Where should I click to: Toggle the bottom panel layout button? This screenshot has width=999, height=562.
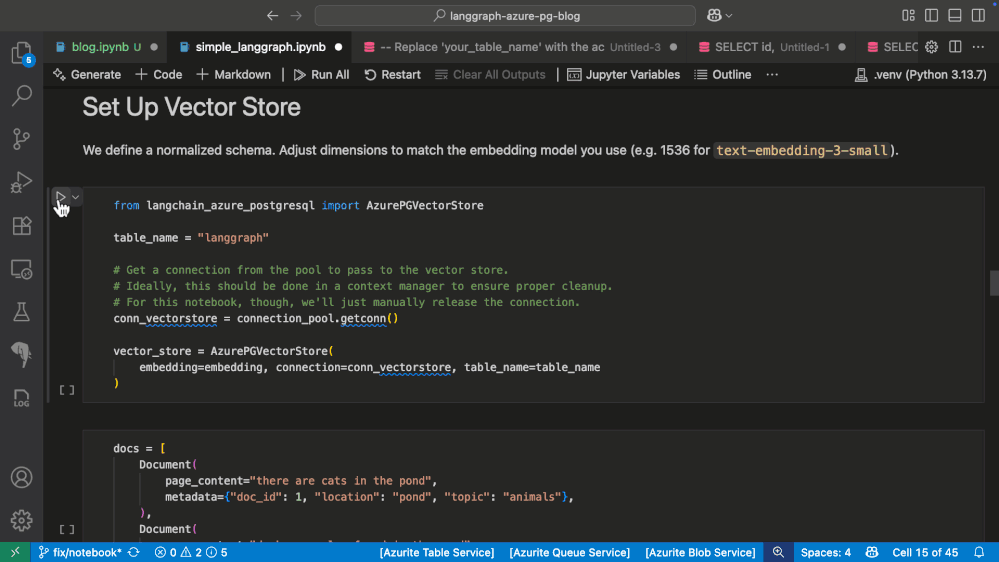pyautogui.click(x=954, y=16)
